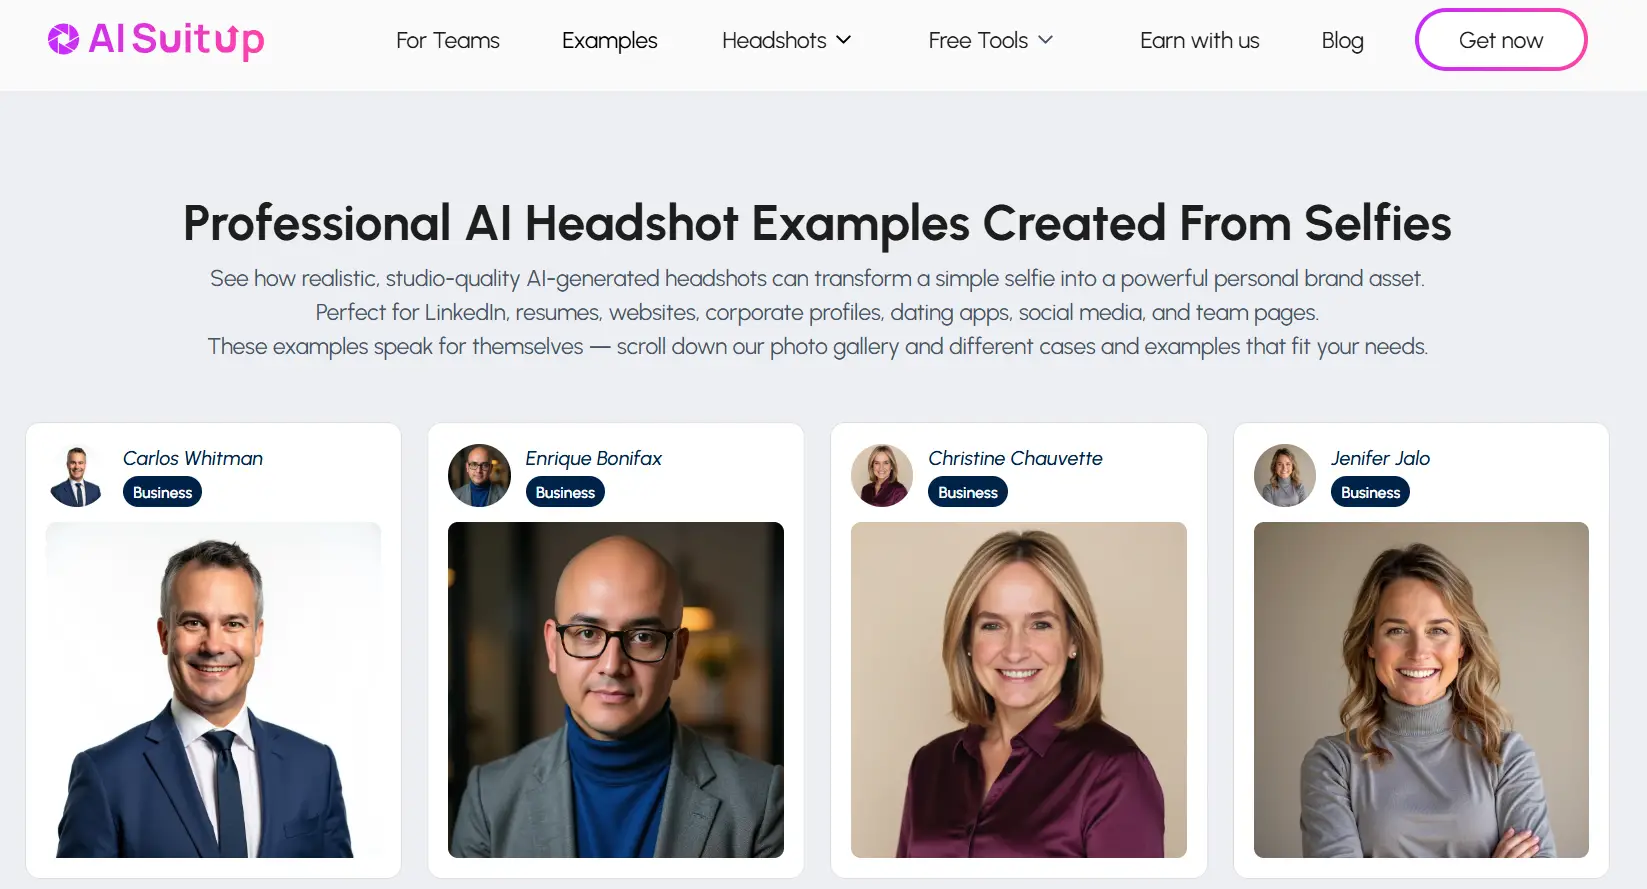Visit the Blog link

coord(1342,40)
